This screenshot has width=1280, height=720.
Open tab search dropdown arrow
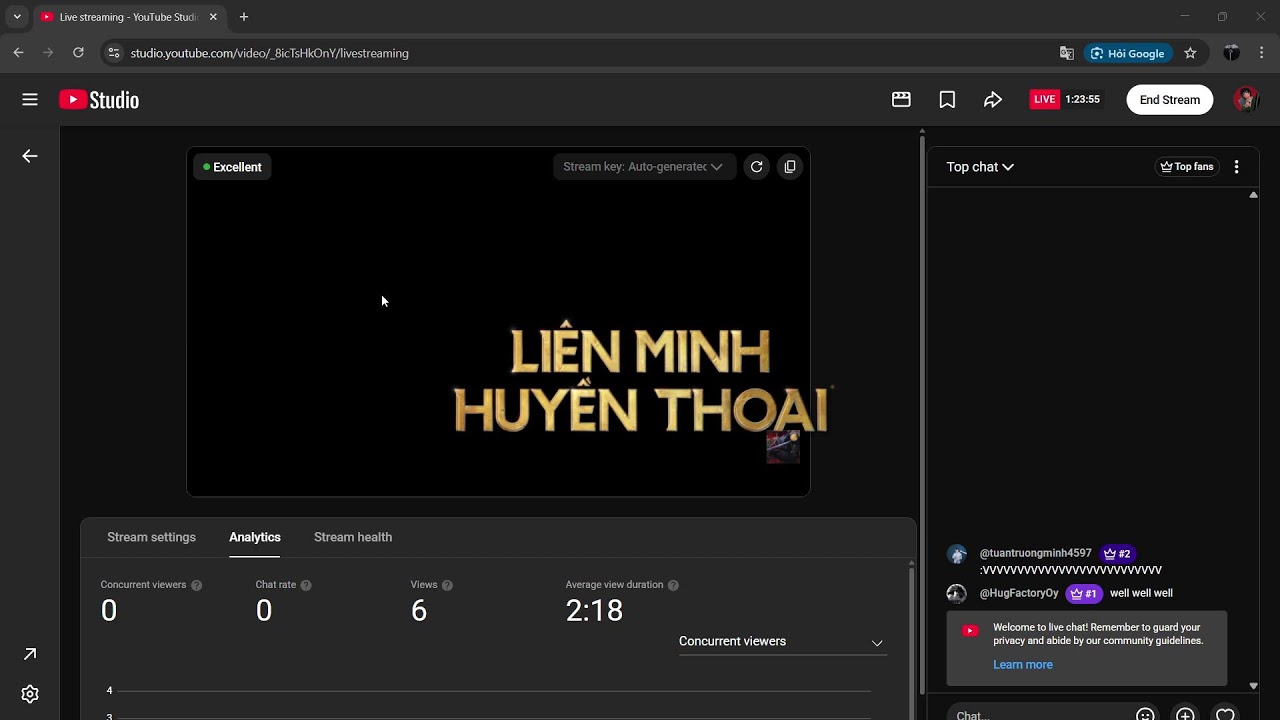[x=17, y=17]
